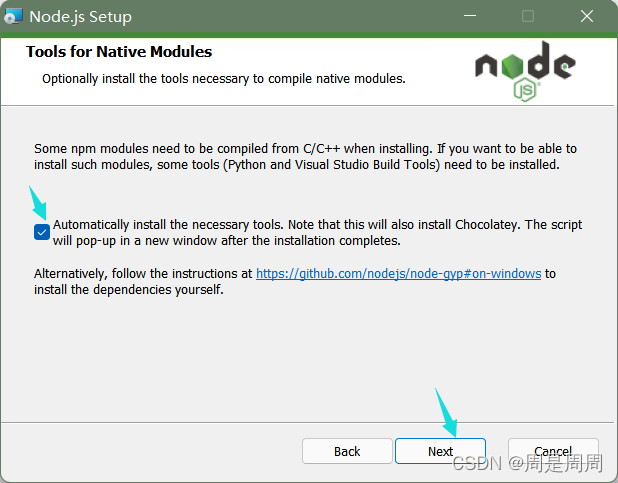Open the node-gyp on-windows GitHub link
This screenshot has width=618, height=483.
[398, 274]
